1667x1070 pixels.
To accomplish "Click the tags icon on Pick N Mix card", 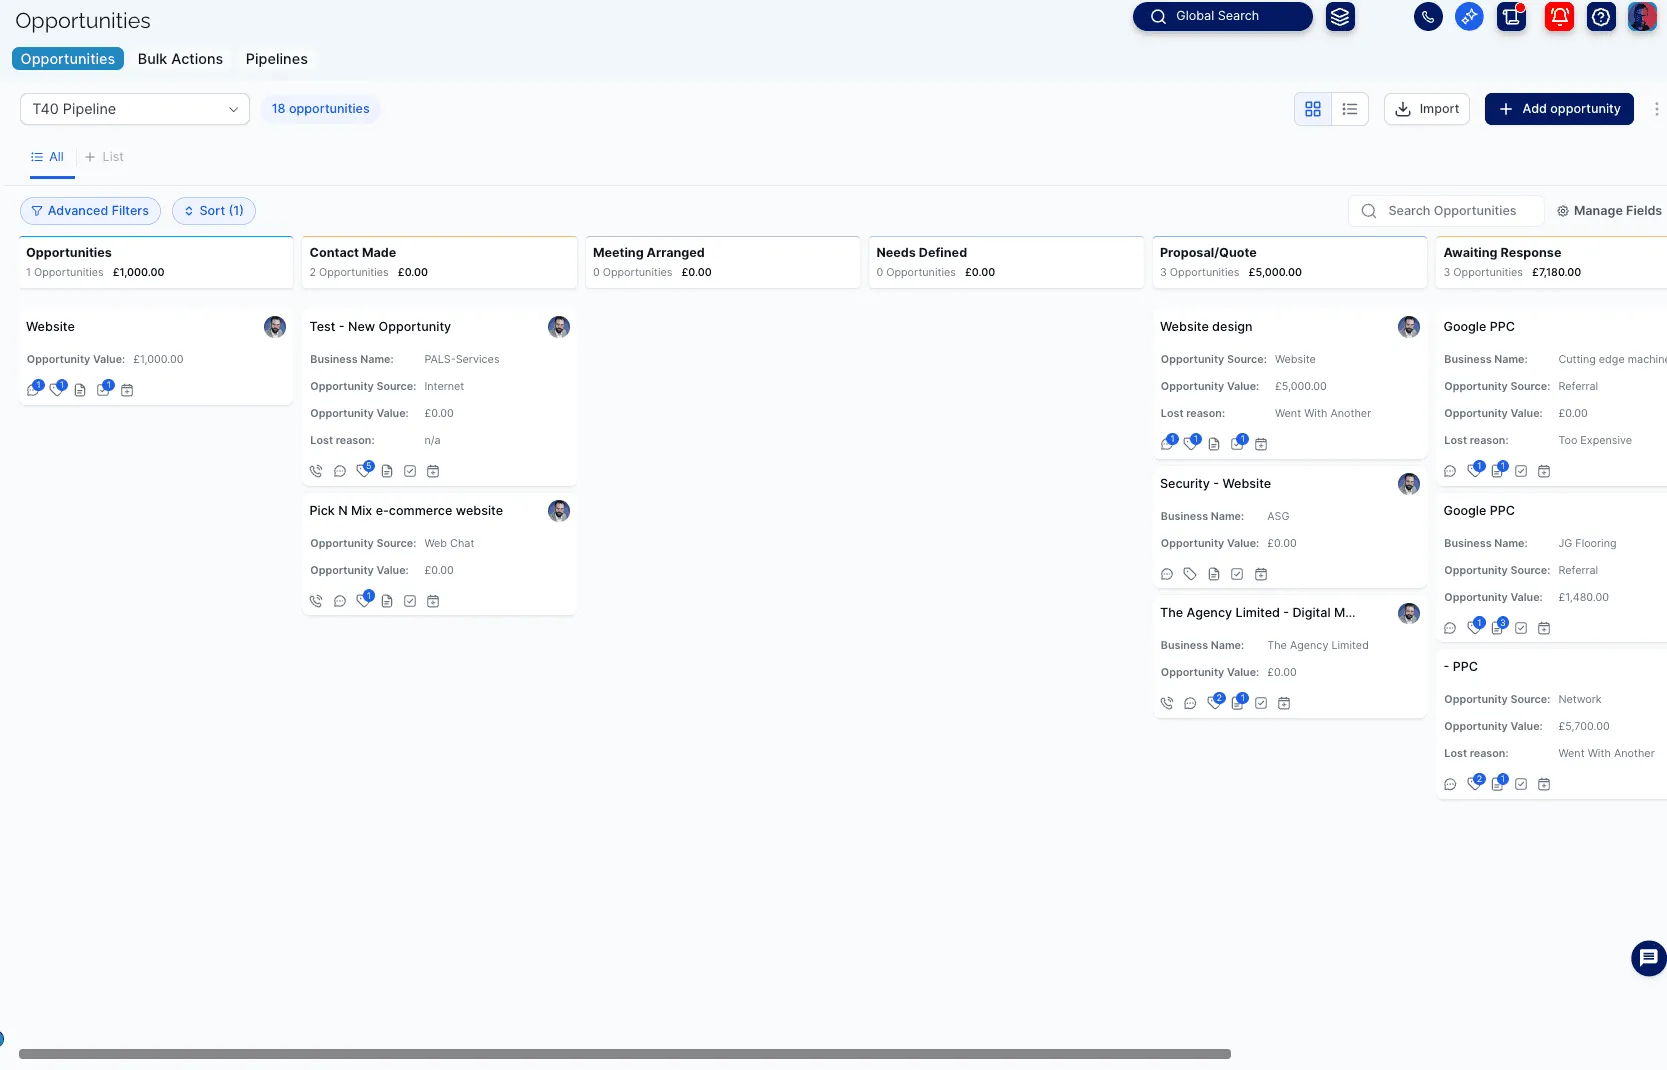I will pos(364,601).
